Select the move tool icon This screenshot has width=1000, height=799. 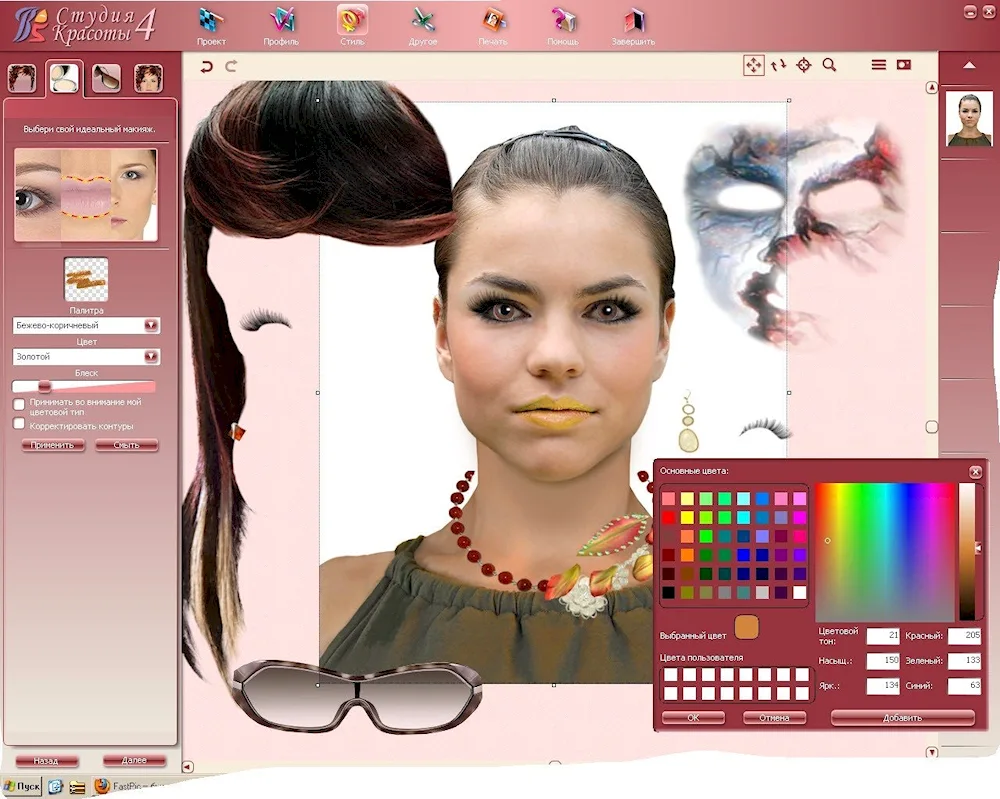pyautogui.click(x=753, y=65)
